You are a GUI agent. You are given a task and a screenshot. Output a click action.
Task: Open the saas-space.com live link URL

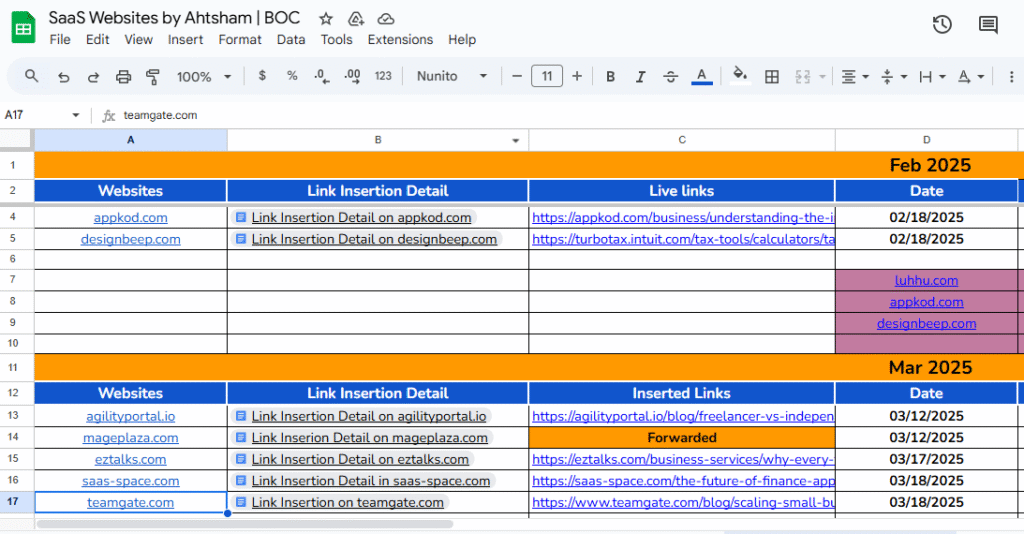683,481
